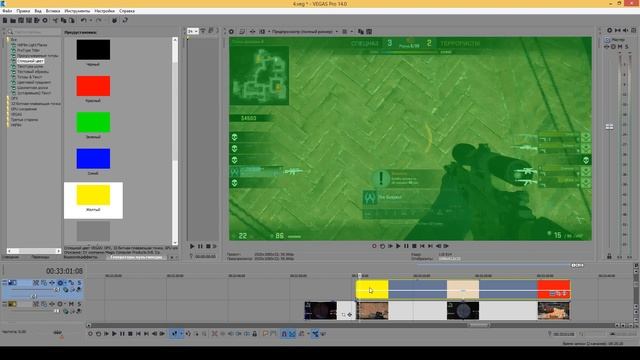Select the blue color preset swatch
This screenshot has width=640, height=360.
(93, 158)
